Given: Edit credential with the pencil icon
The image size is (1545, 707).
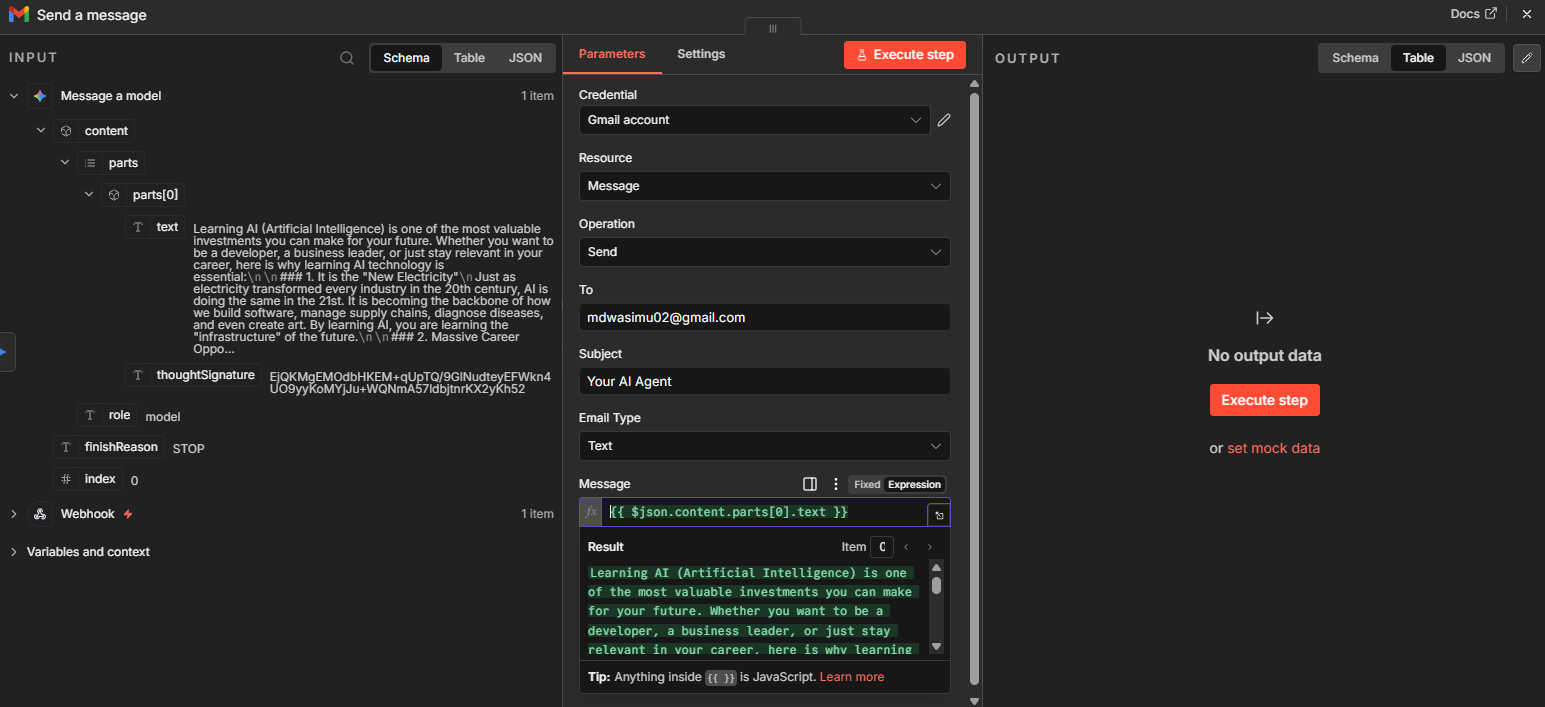Looking at the screenshot, I should pos(944,120).
